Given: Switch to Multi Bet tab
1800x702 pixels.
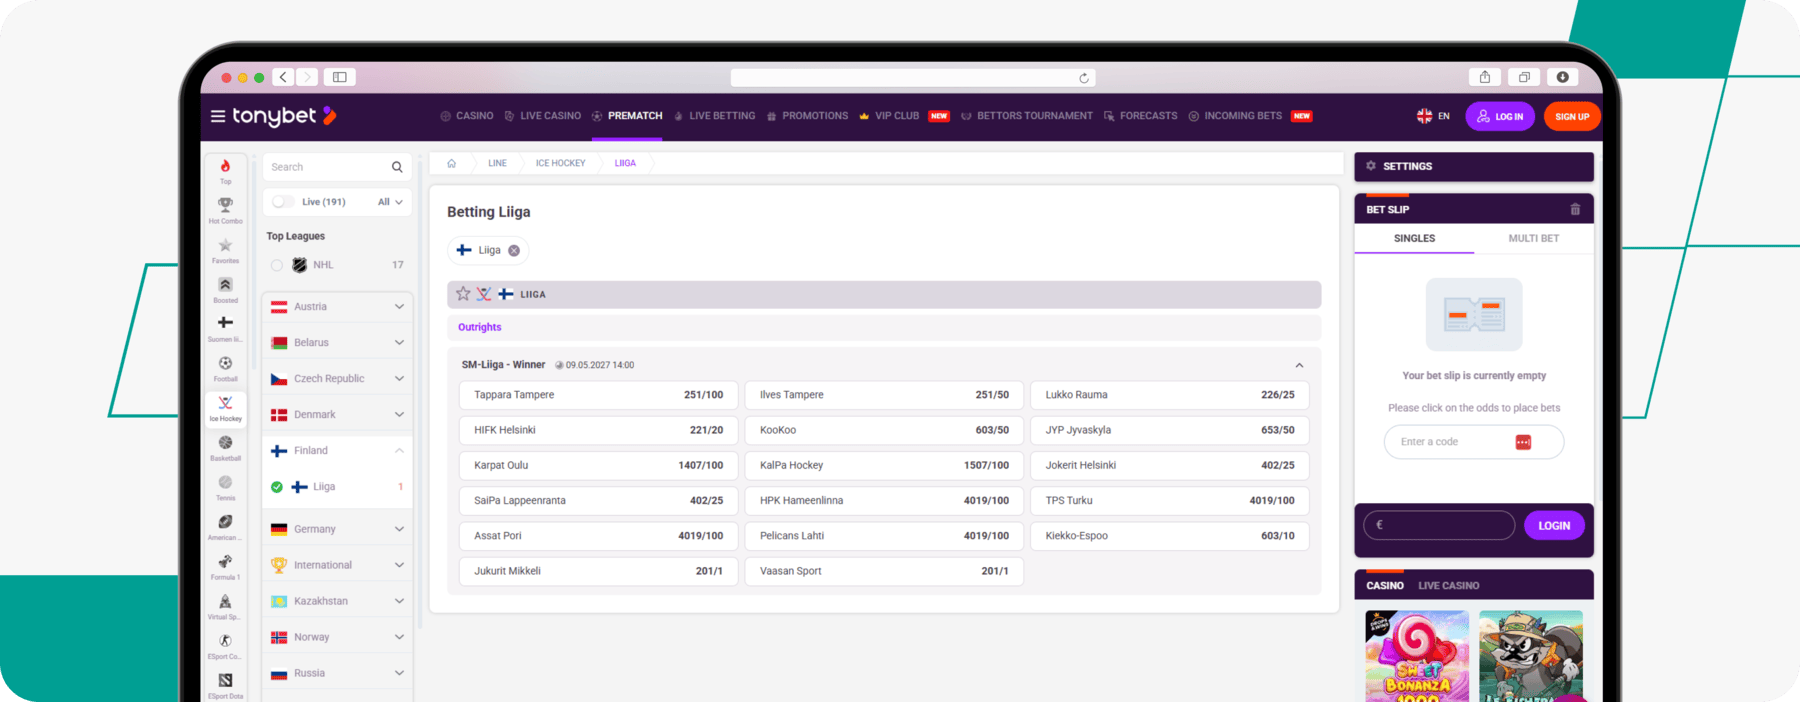Looking at the screenshot, I should pyautogui.click(x=1533, y=239).
